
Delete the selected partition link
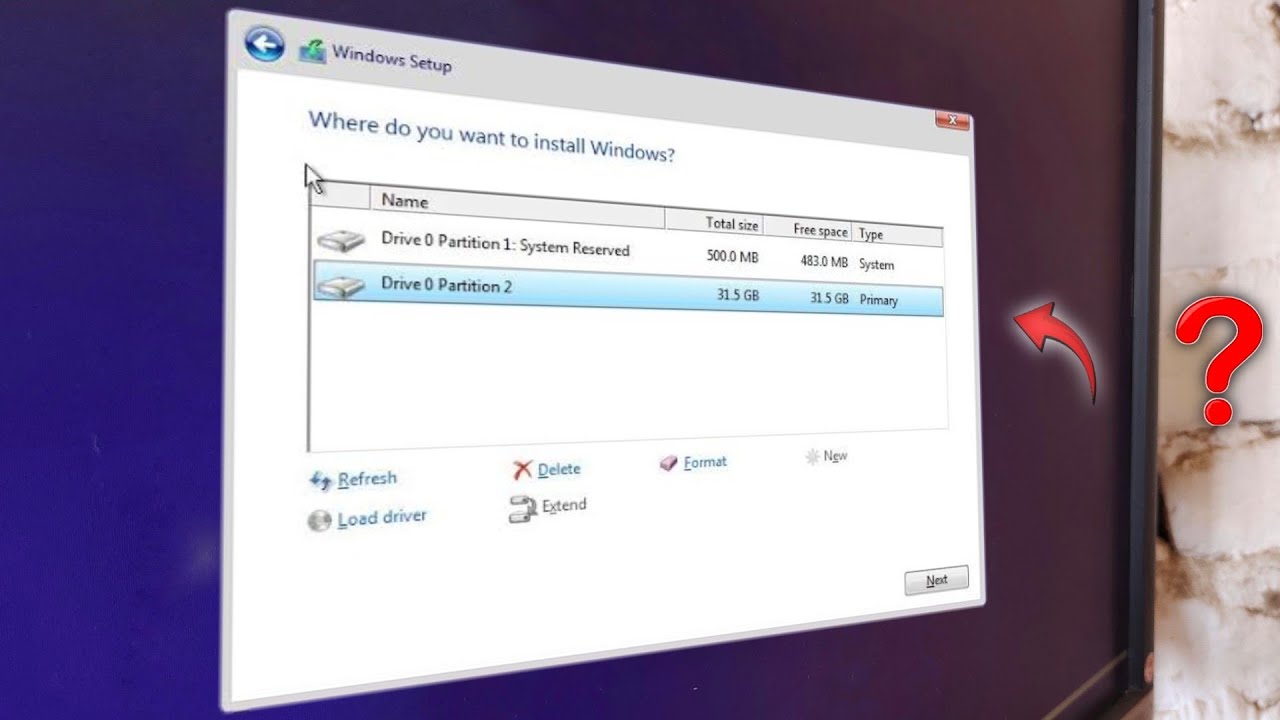point(558,469)
